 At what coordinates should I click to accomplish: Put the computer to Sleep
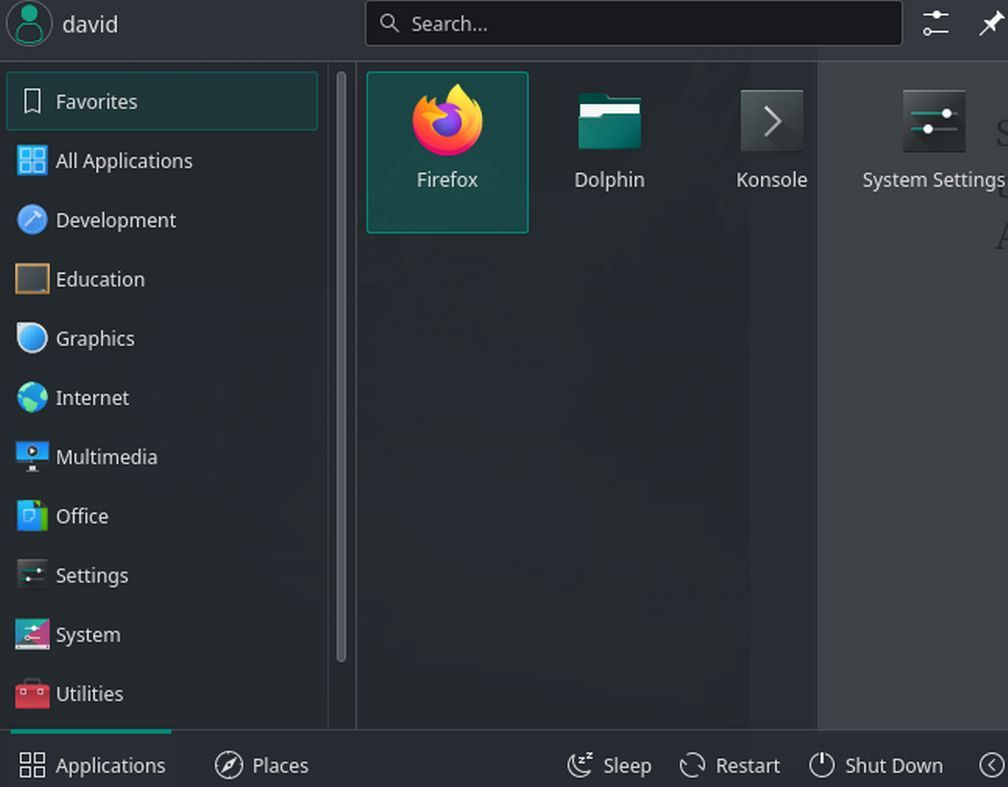coord(609,765)
